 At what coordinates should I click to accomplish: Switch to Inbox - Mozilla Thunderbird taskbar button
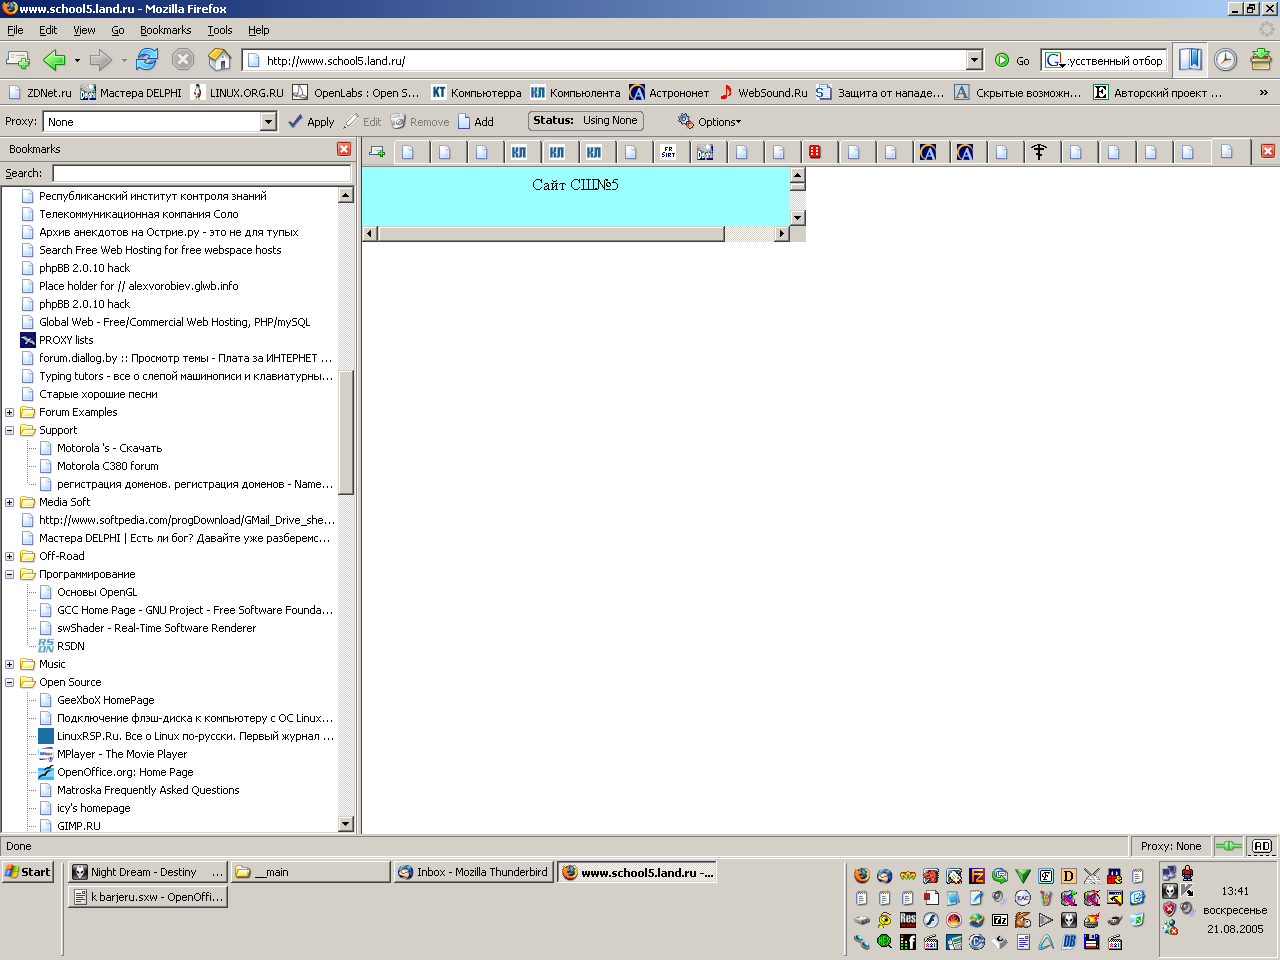(473, 872)
